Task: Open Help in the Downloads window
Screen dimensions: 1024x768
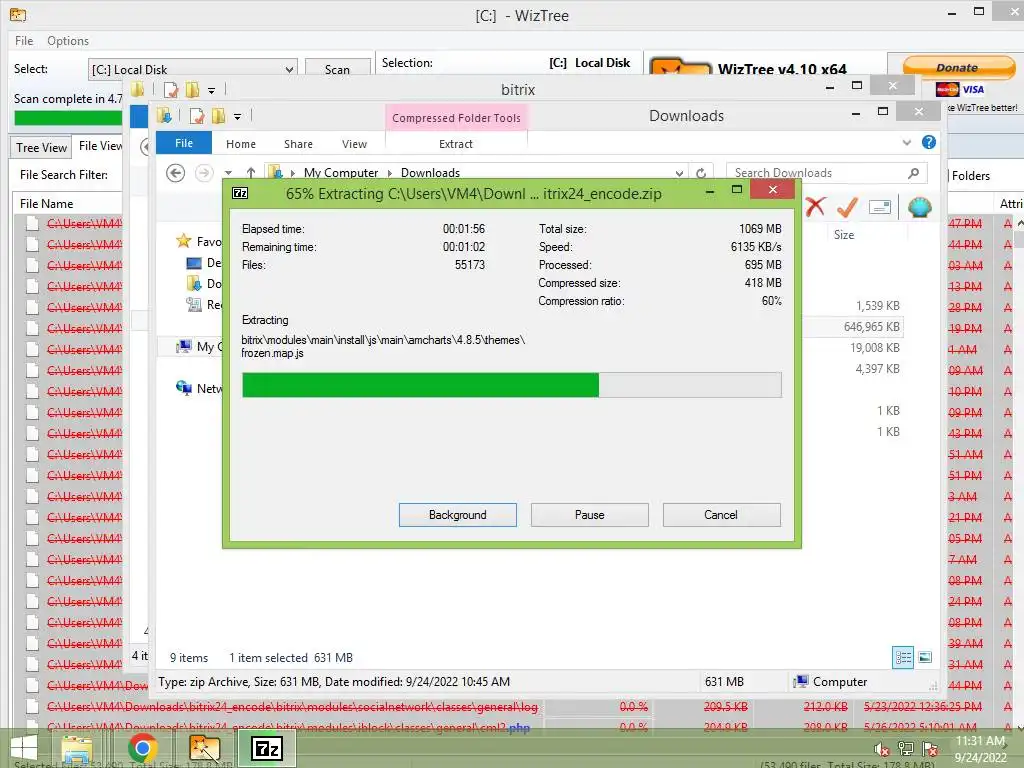Action: [929, 142]
